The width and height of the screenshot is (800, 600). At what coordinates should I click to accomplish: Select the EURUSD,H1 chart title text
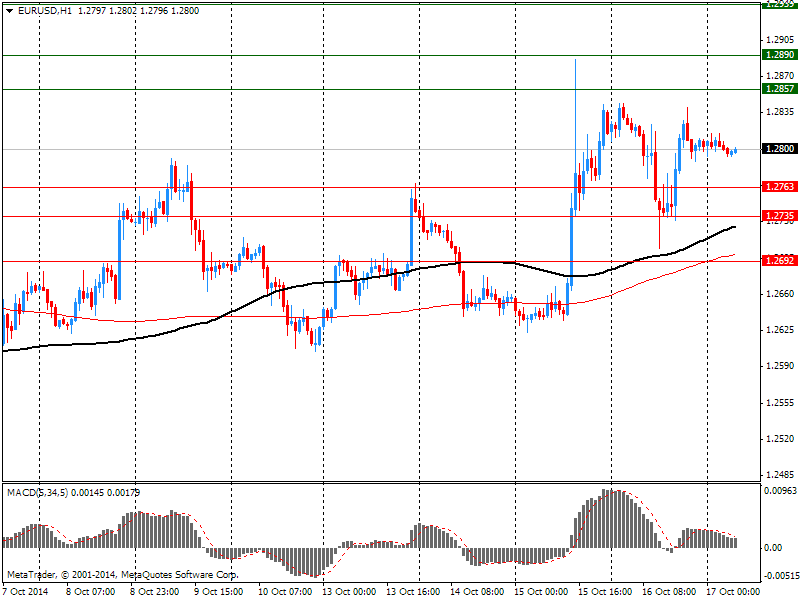click(45, 11)
